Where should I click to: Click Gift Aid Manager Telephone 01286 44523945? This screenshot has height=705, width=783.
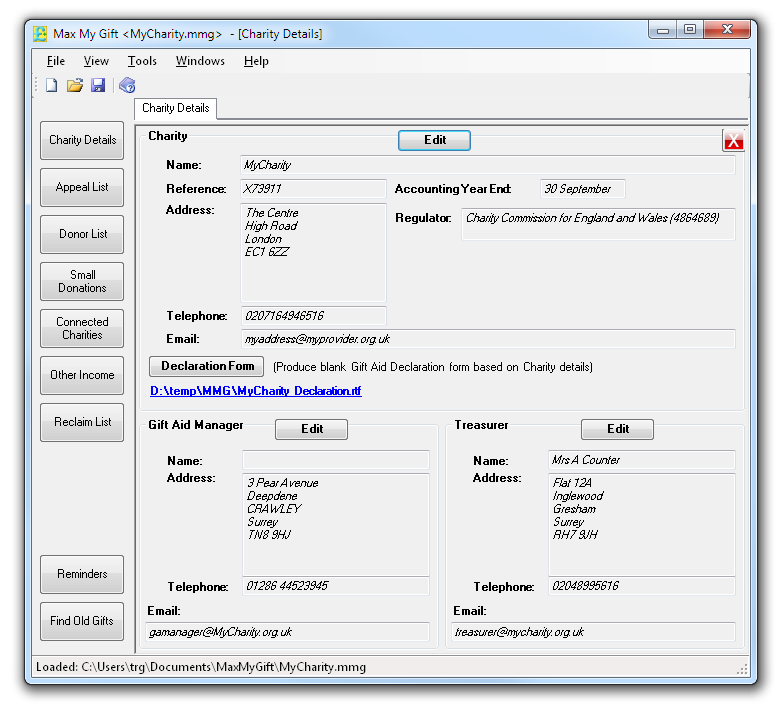point(336,586)
